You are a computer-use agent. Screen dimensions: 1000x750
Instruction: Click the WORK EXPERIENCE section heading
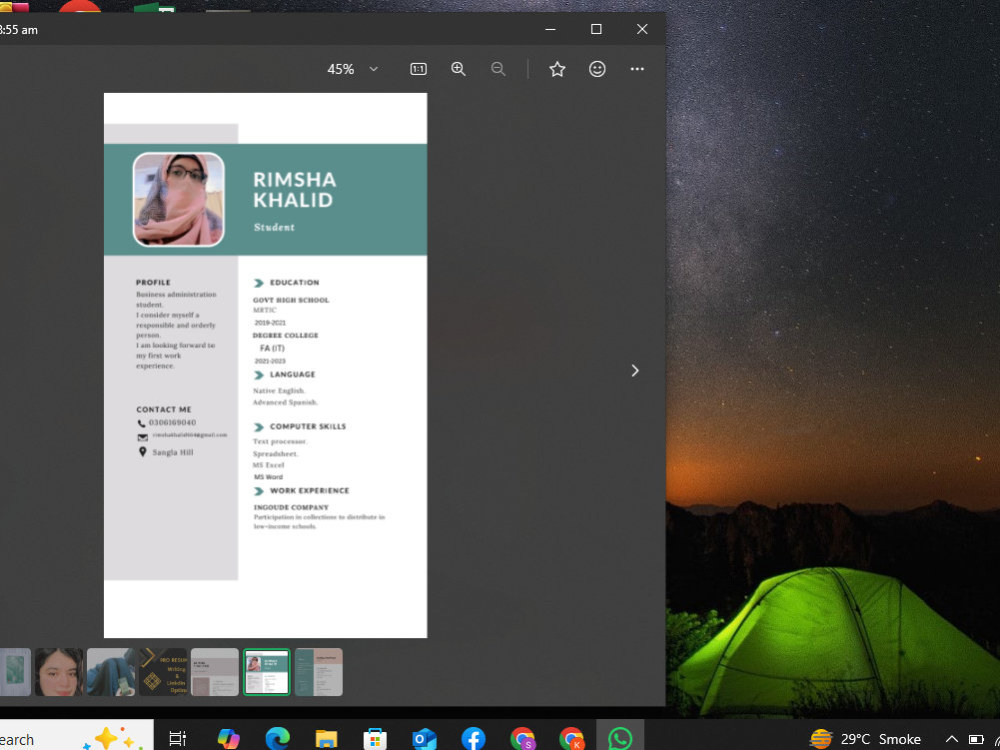[309, 490]
